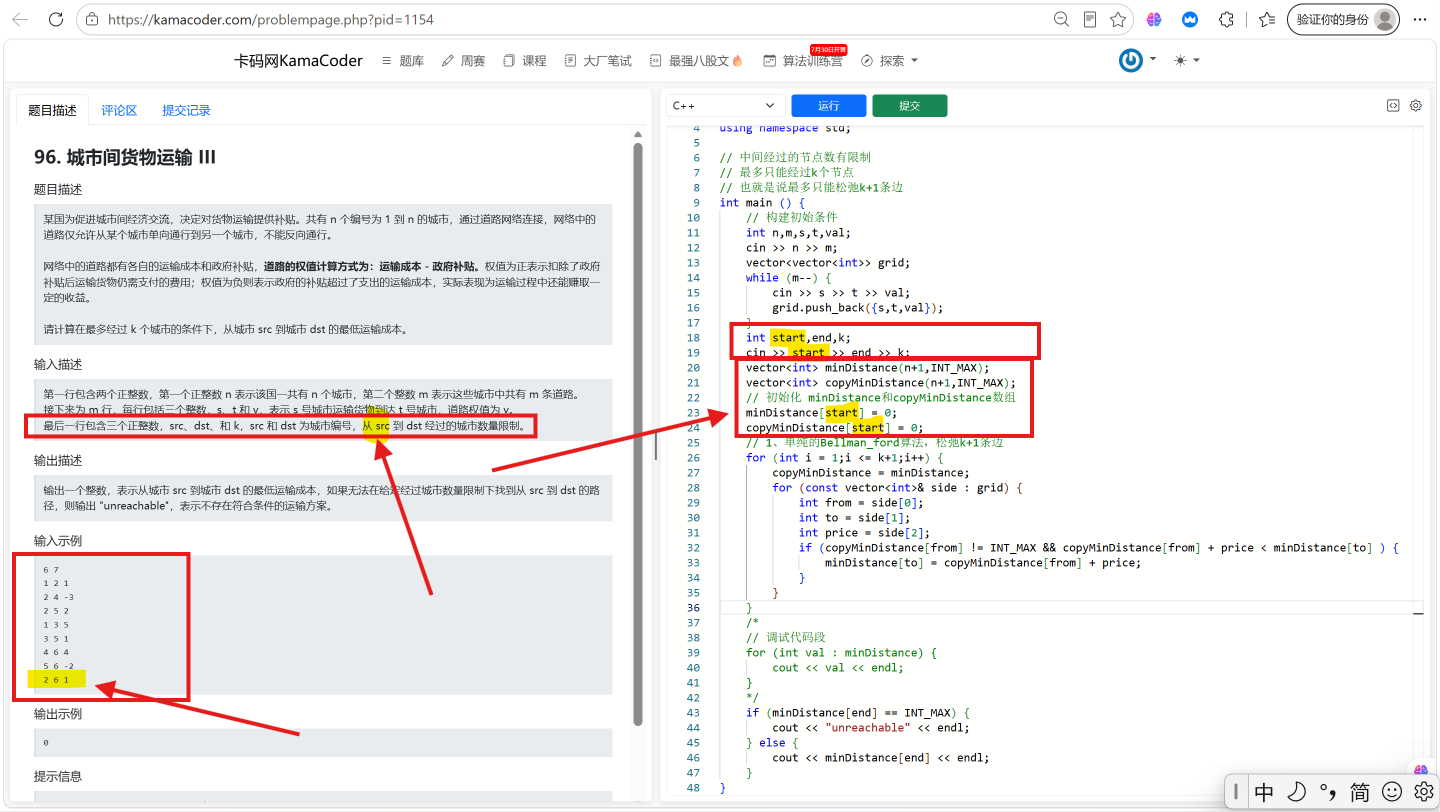1440x812 pixels.
Task: Open the 周赛 menu item
Action: [463, 61]
